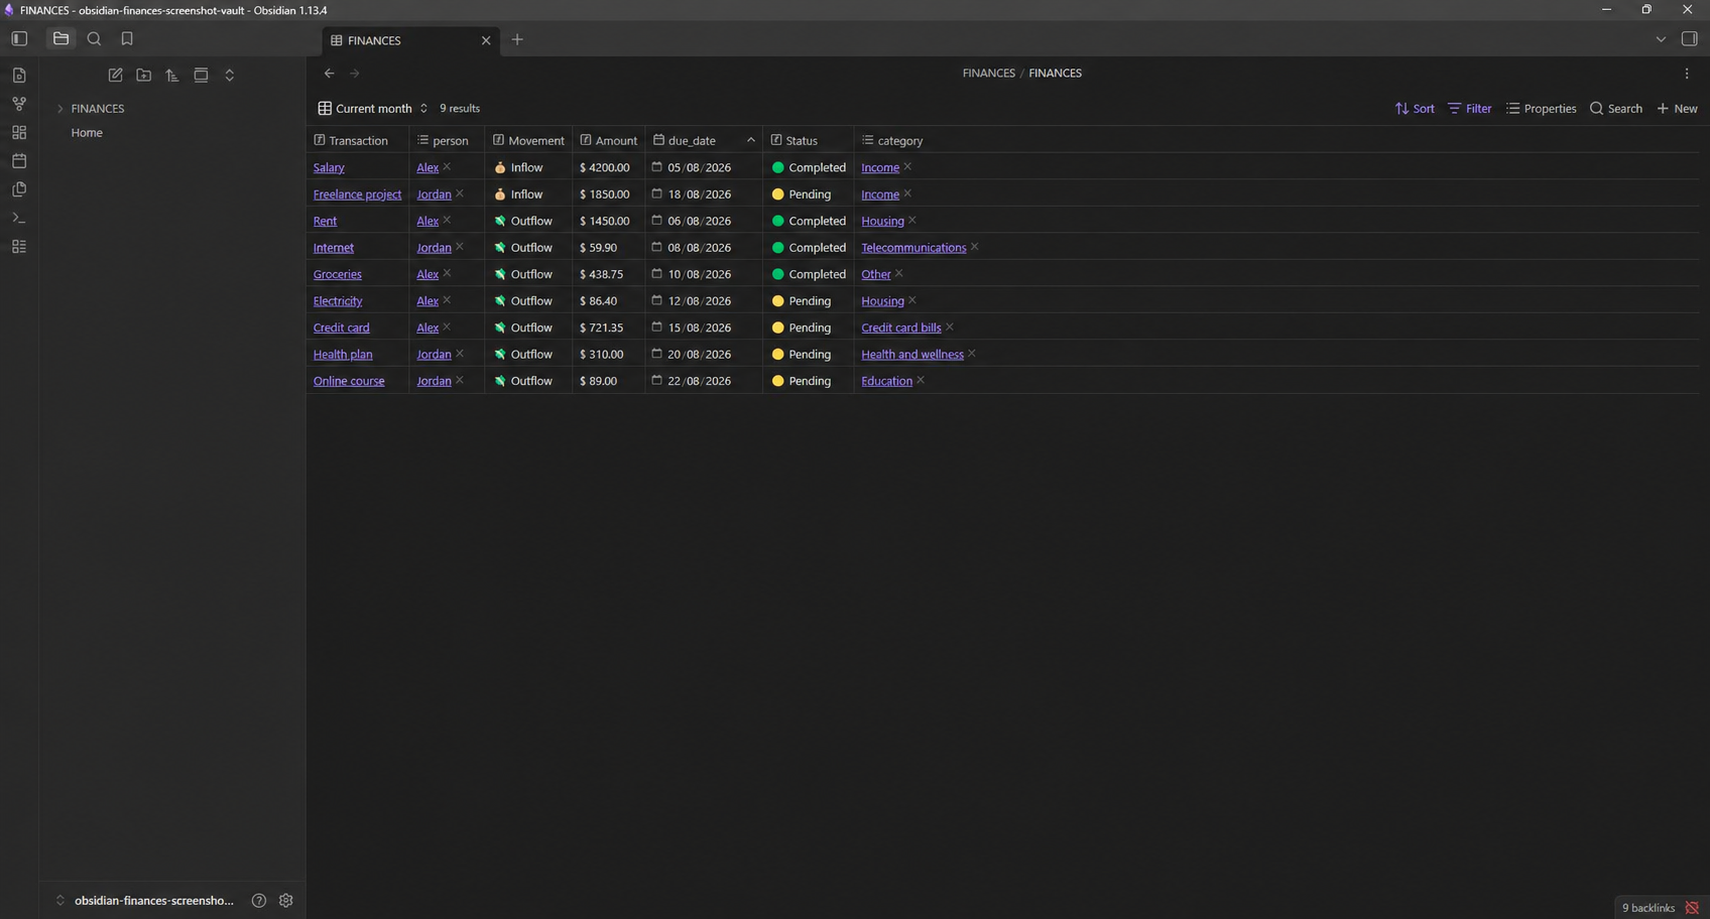Change the file sort order icon
The width and height of the screenshot is (1710, 919).
(172, 75)
